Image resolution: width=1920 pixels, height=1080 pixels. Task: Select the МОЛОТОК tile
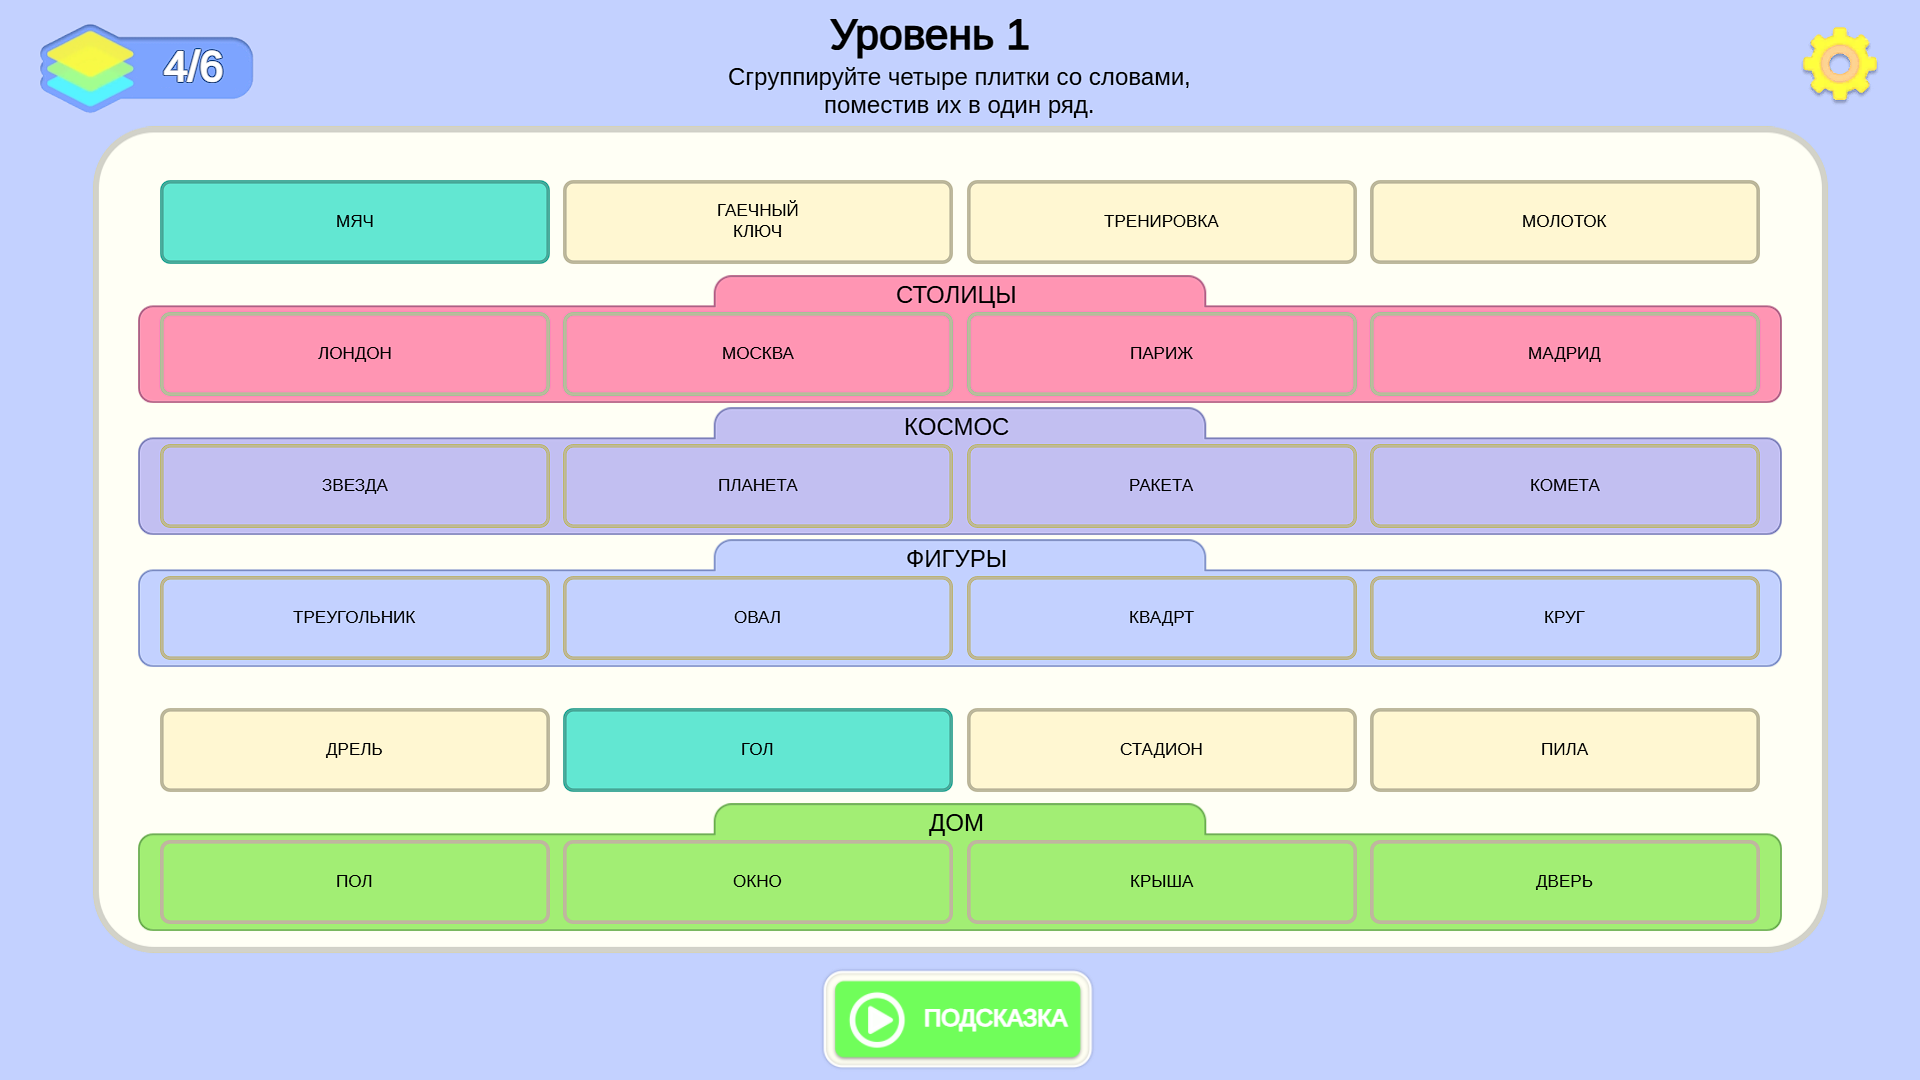[x=1564, y=221]
